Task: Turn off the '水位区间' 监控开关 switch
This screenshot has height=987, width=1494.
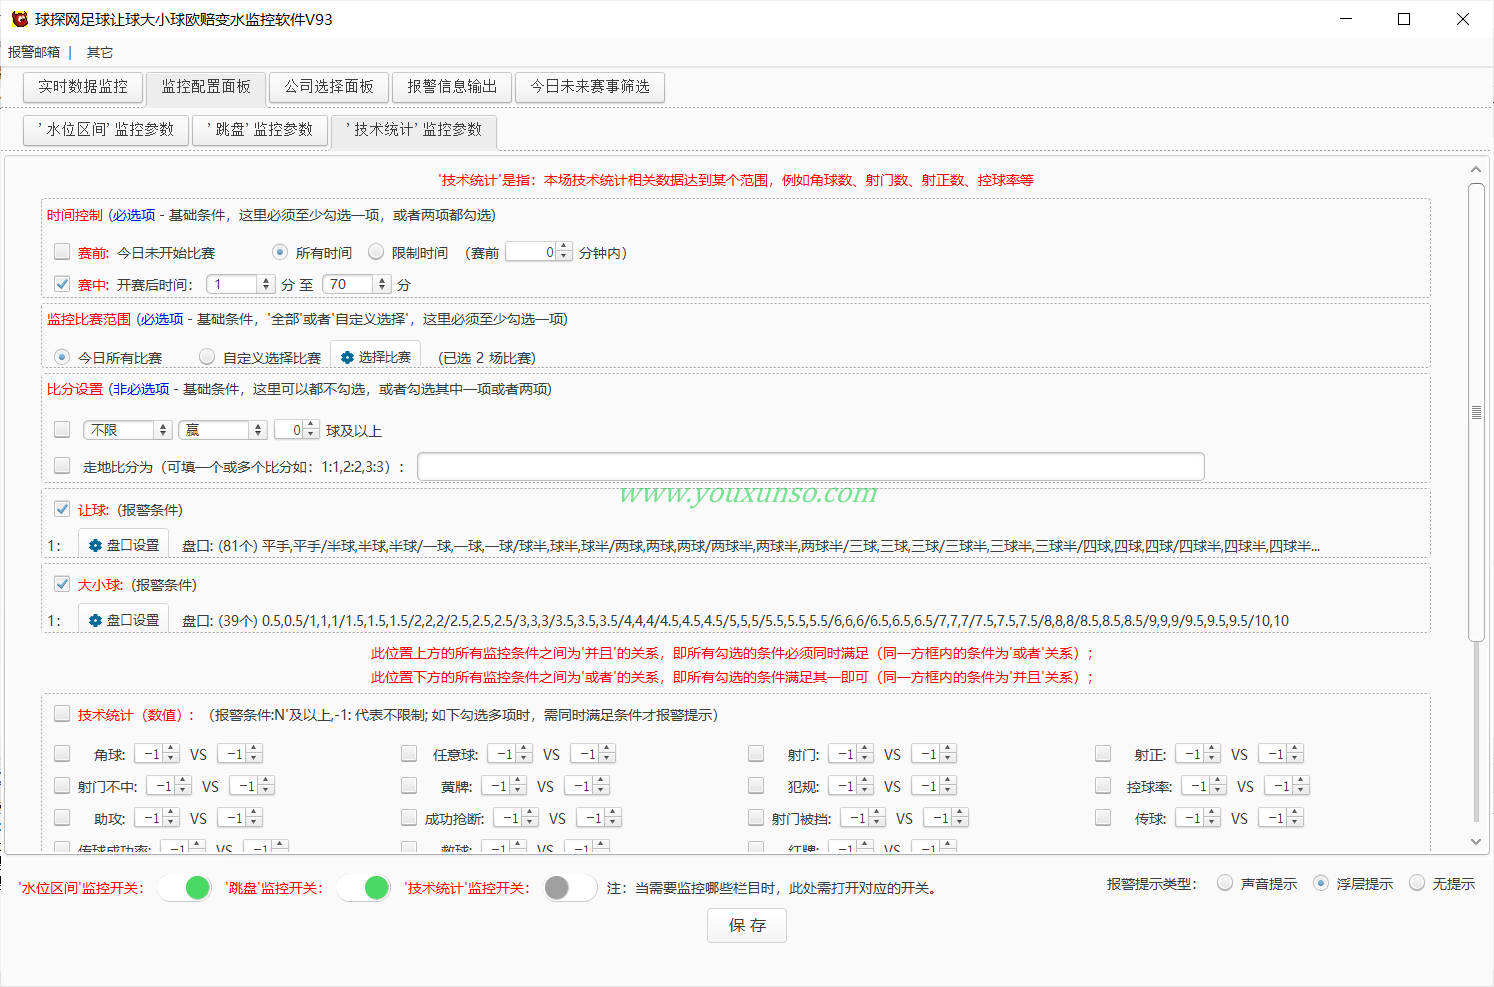Action: 185,887
